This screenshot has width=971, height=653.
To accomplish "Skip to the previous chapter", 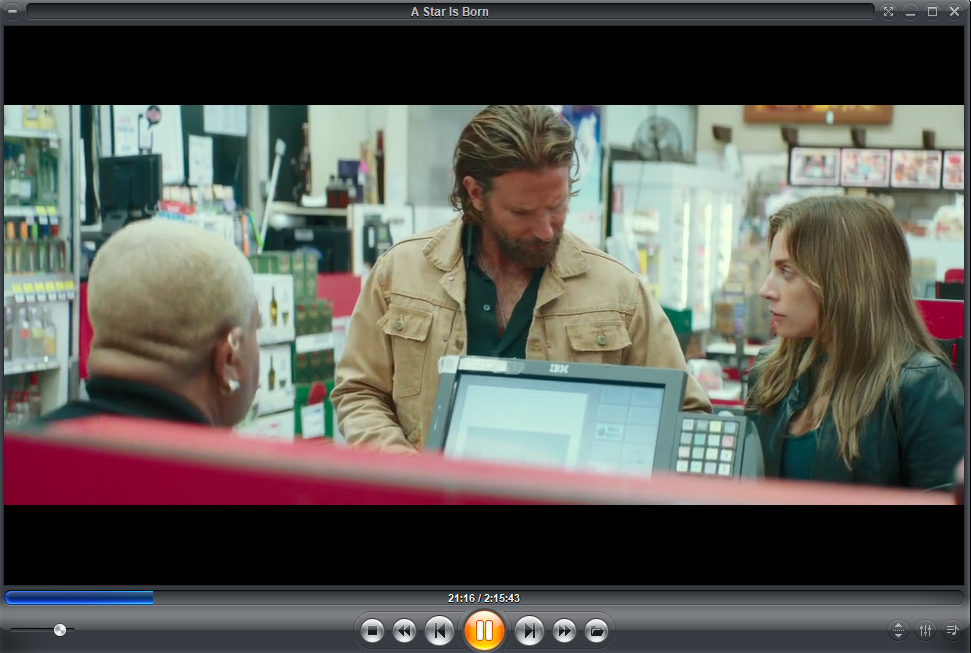I will pyautogui.click(x=440, y=631).
